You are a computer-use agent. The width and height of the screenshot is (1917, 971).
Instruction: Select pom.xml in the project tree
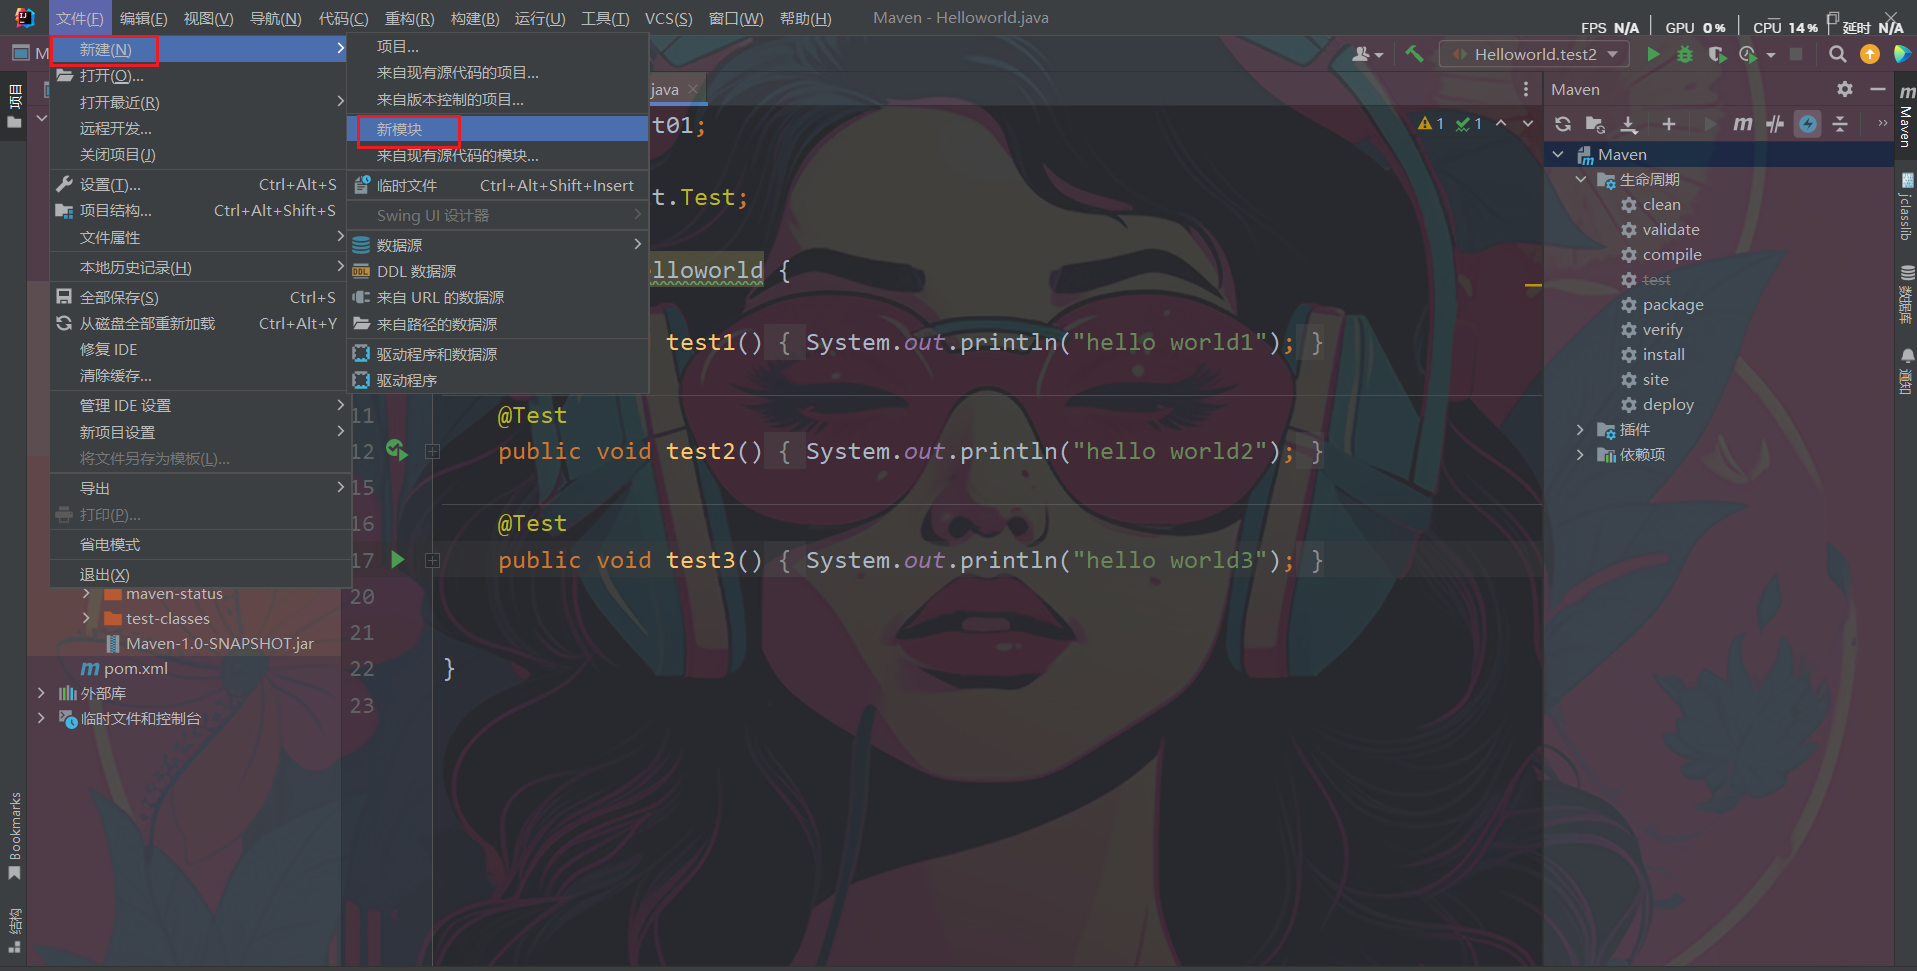click(125, 669)
